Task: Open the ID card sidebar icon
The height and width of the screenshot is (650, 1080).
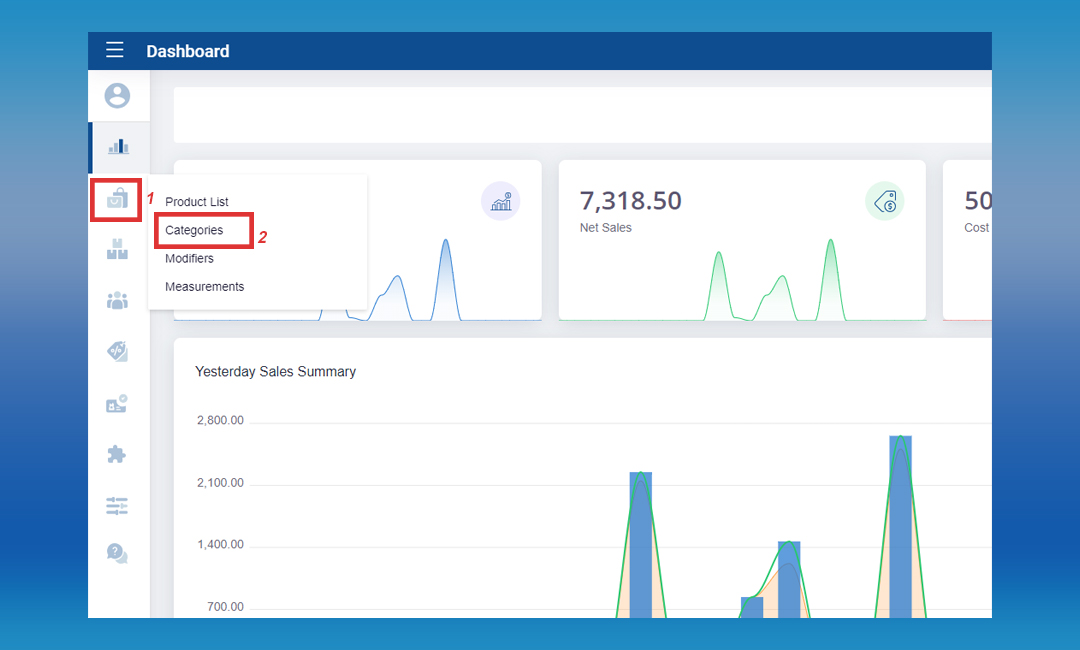Action: tap(117, 404)
